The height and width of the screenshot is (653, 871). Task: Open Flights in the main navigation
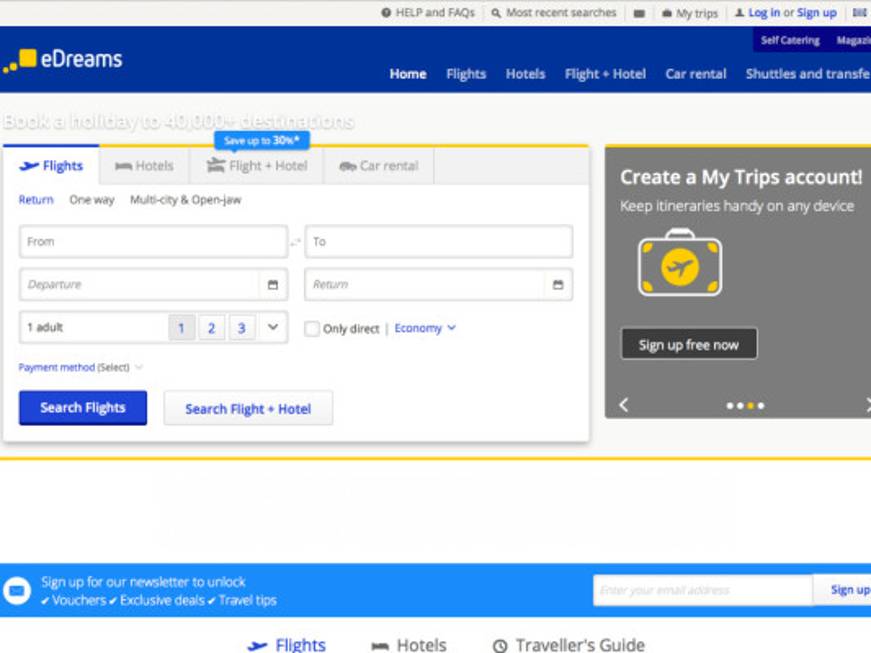pyautogui.click(x=466, y=74)
